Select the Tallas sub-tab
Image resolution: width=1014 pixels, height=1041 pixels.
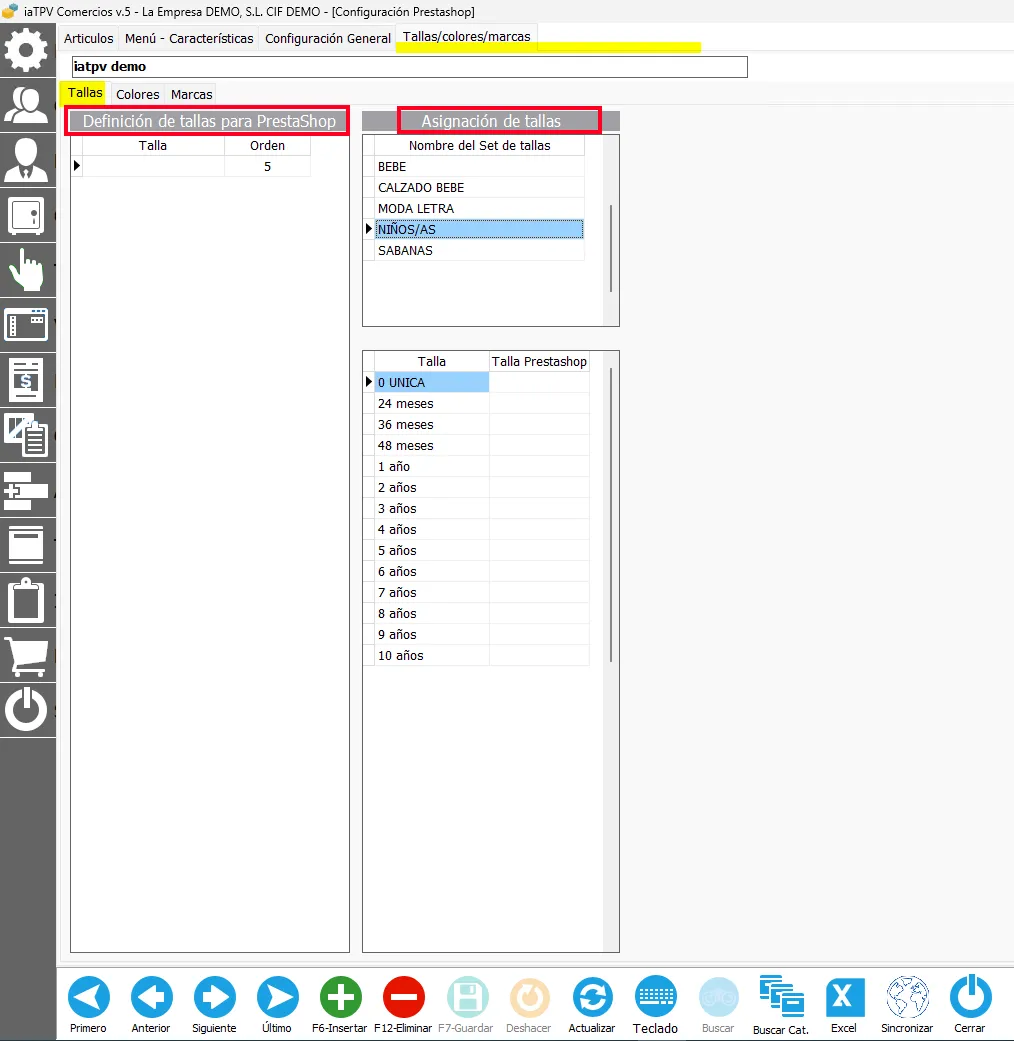pyautogui.click(x=85, y=93)
